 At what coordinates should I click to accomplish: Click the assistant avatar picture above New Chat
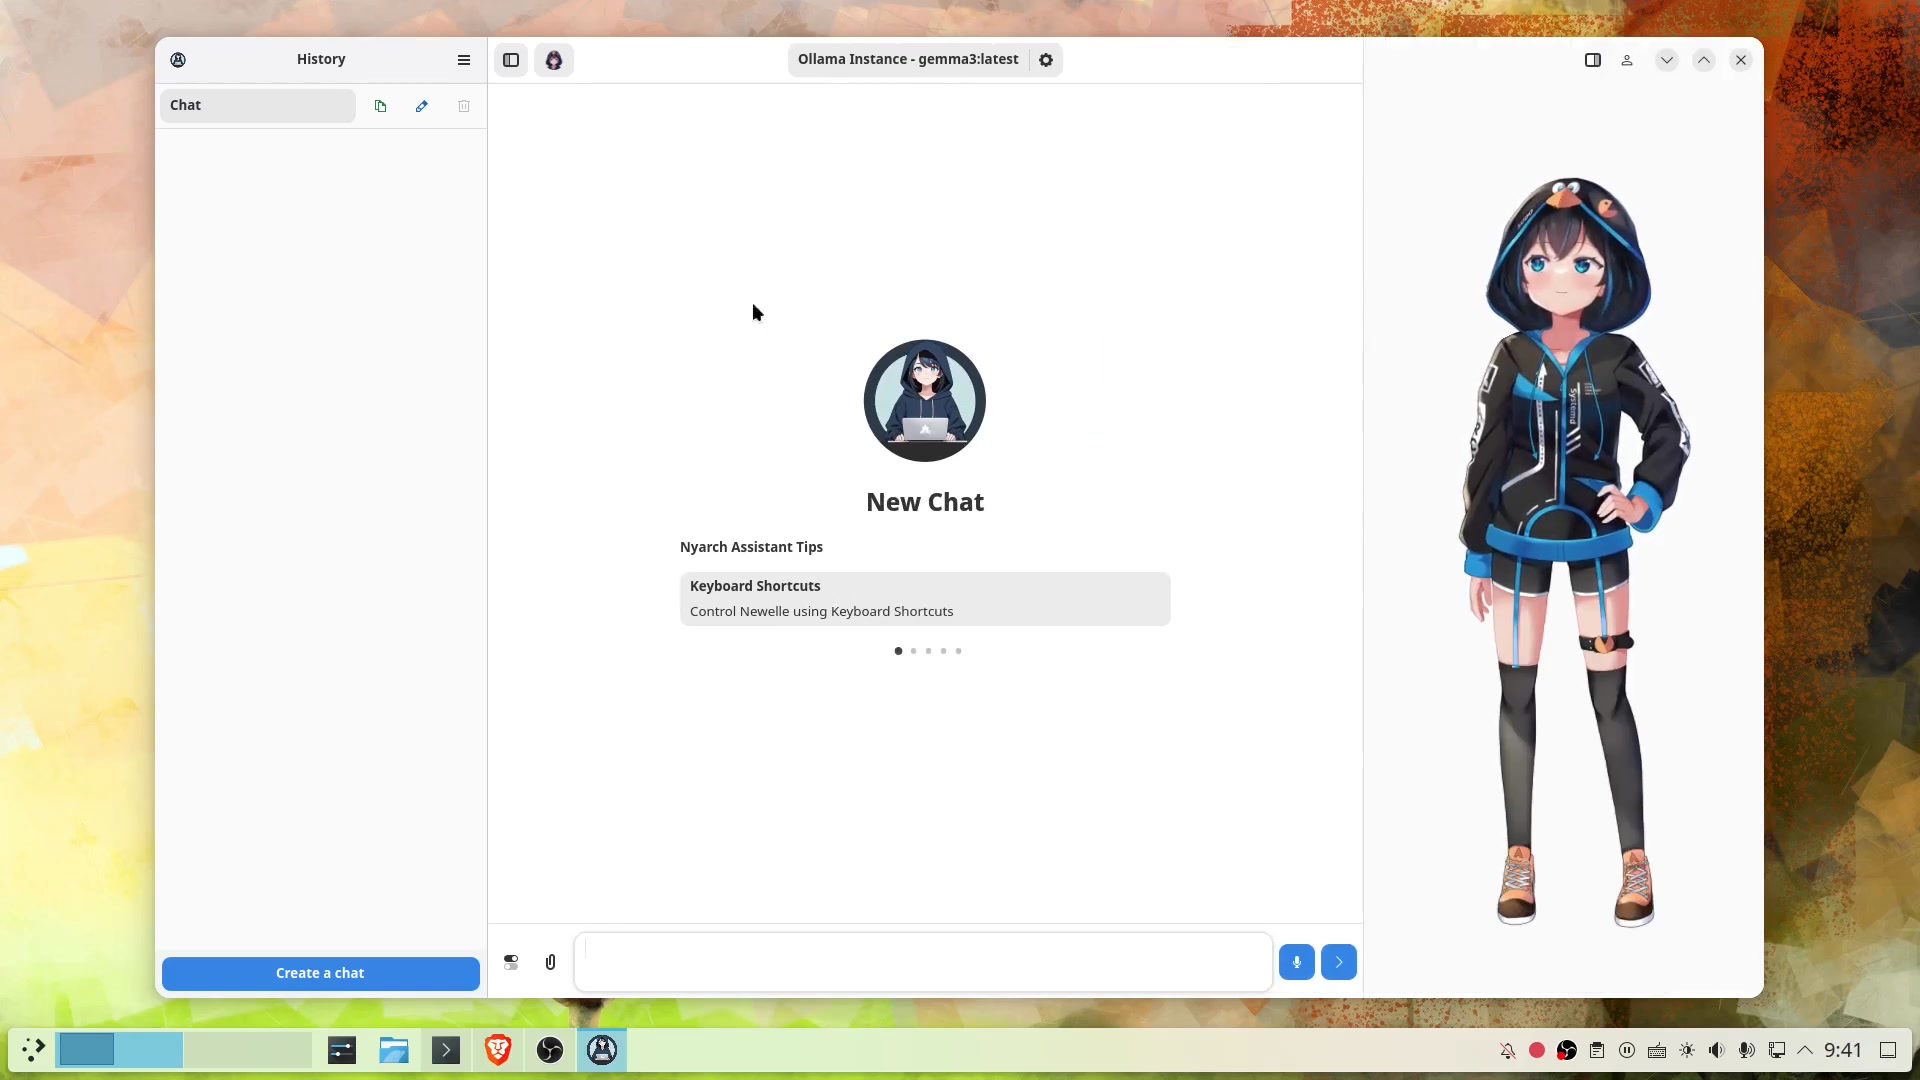tap(925, 400)
